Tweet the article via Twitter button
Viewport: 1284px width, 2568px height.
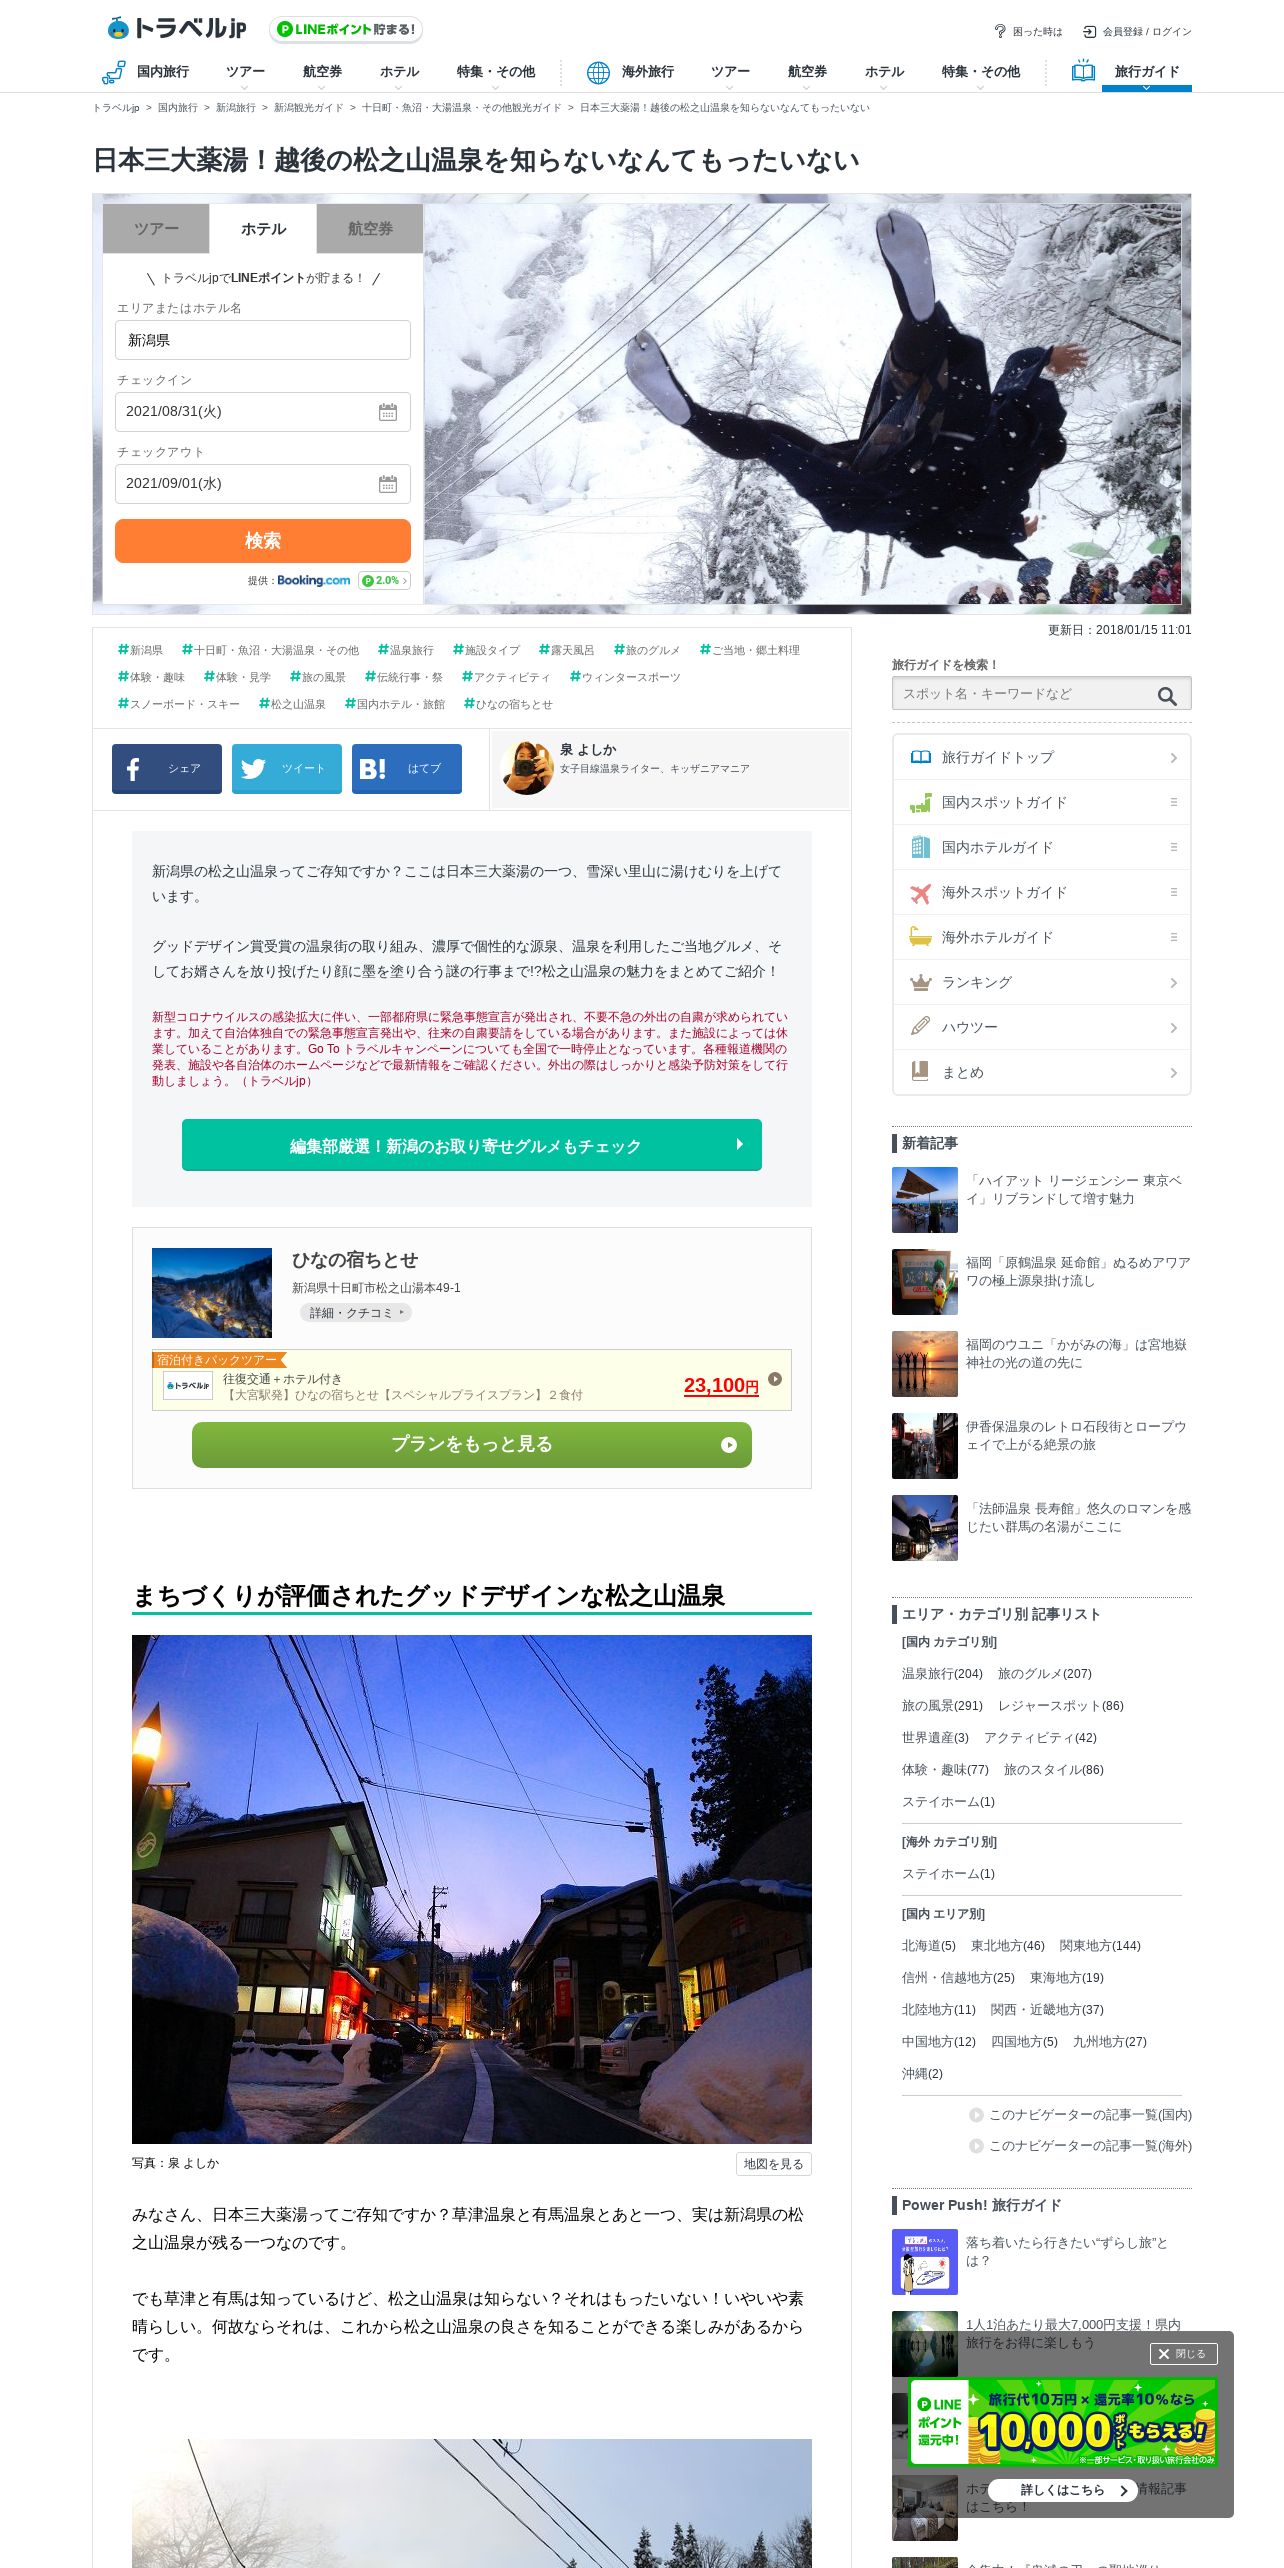tap(287, 769)
